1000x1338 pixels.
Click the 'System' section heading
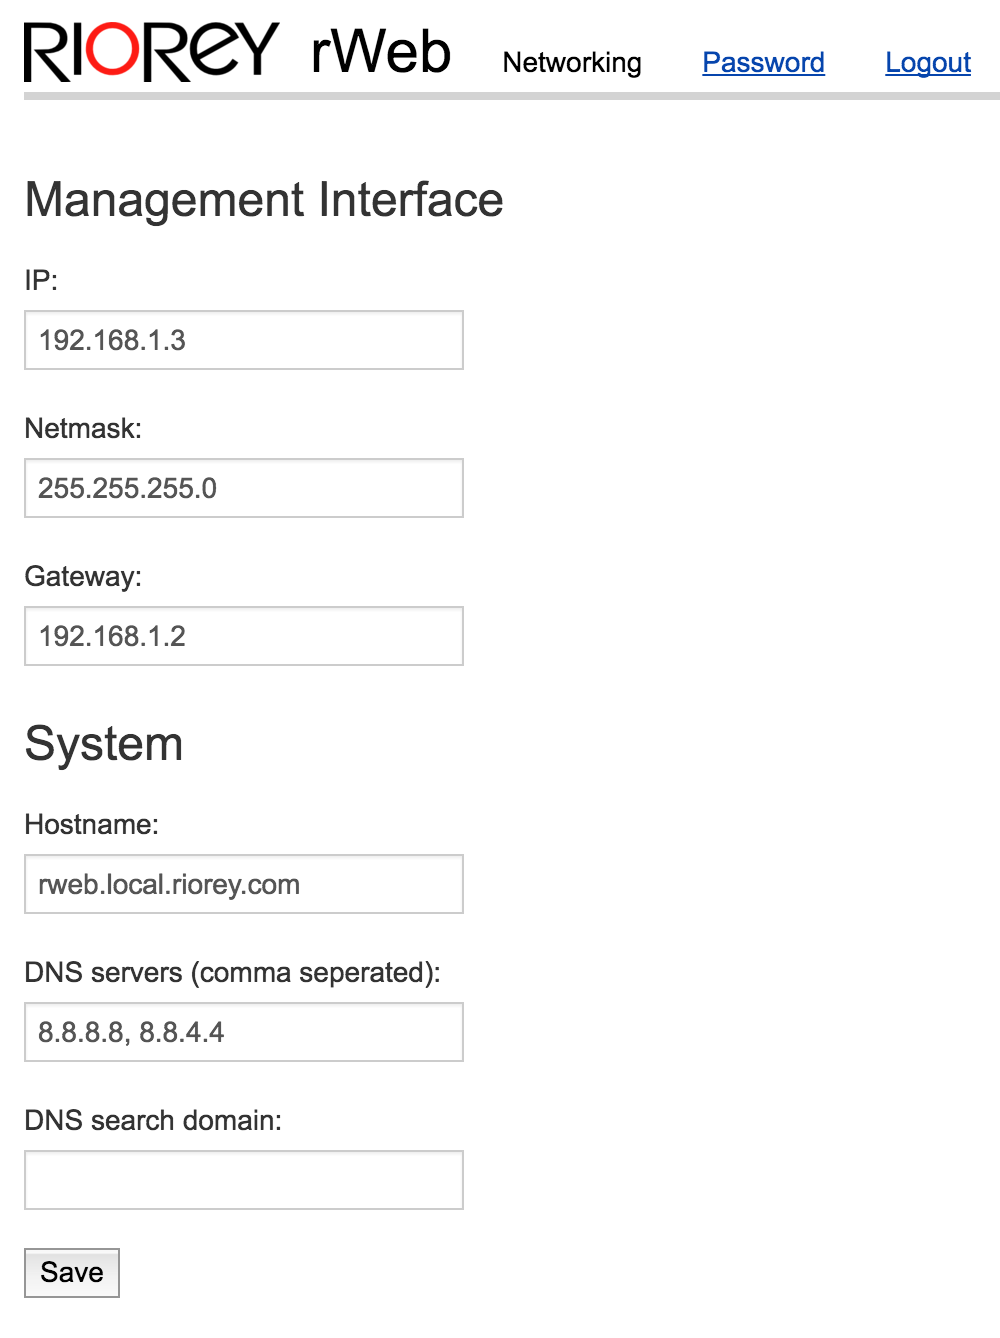tap(104, 744)
